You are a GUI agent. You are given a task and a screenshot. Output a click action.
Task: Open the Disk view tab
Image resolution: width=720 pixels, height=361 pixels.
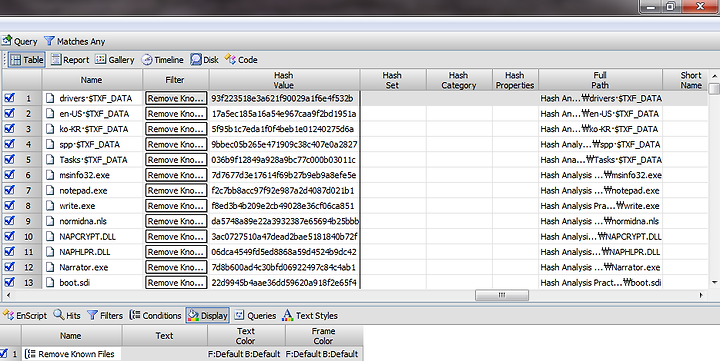(205, 60)
